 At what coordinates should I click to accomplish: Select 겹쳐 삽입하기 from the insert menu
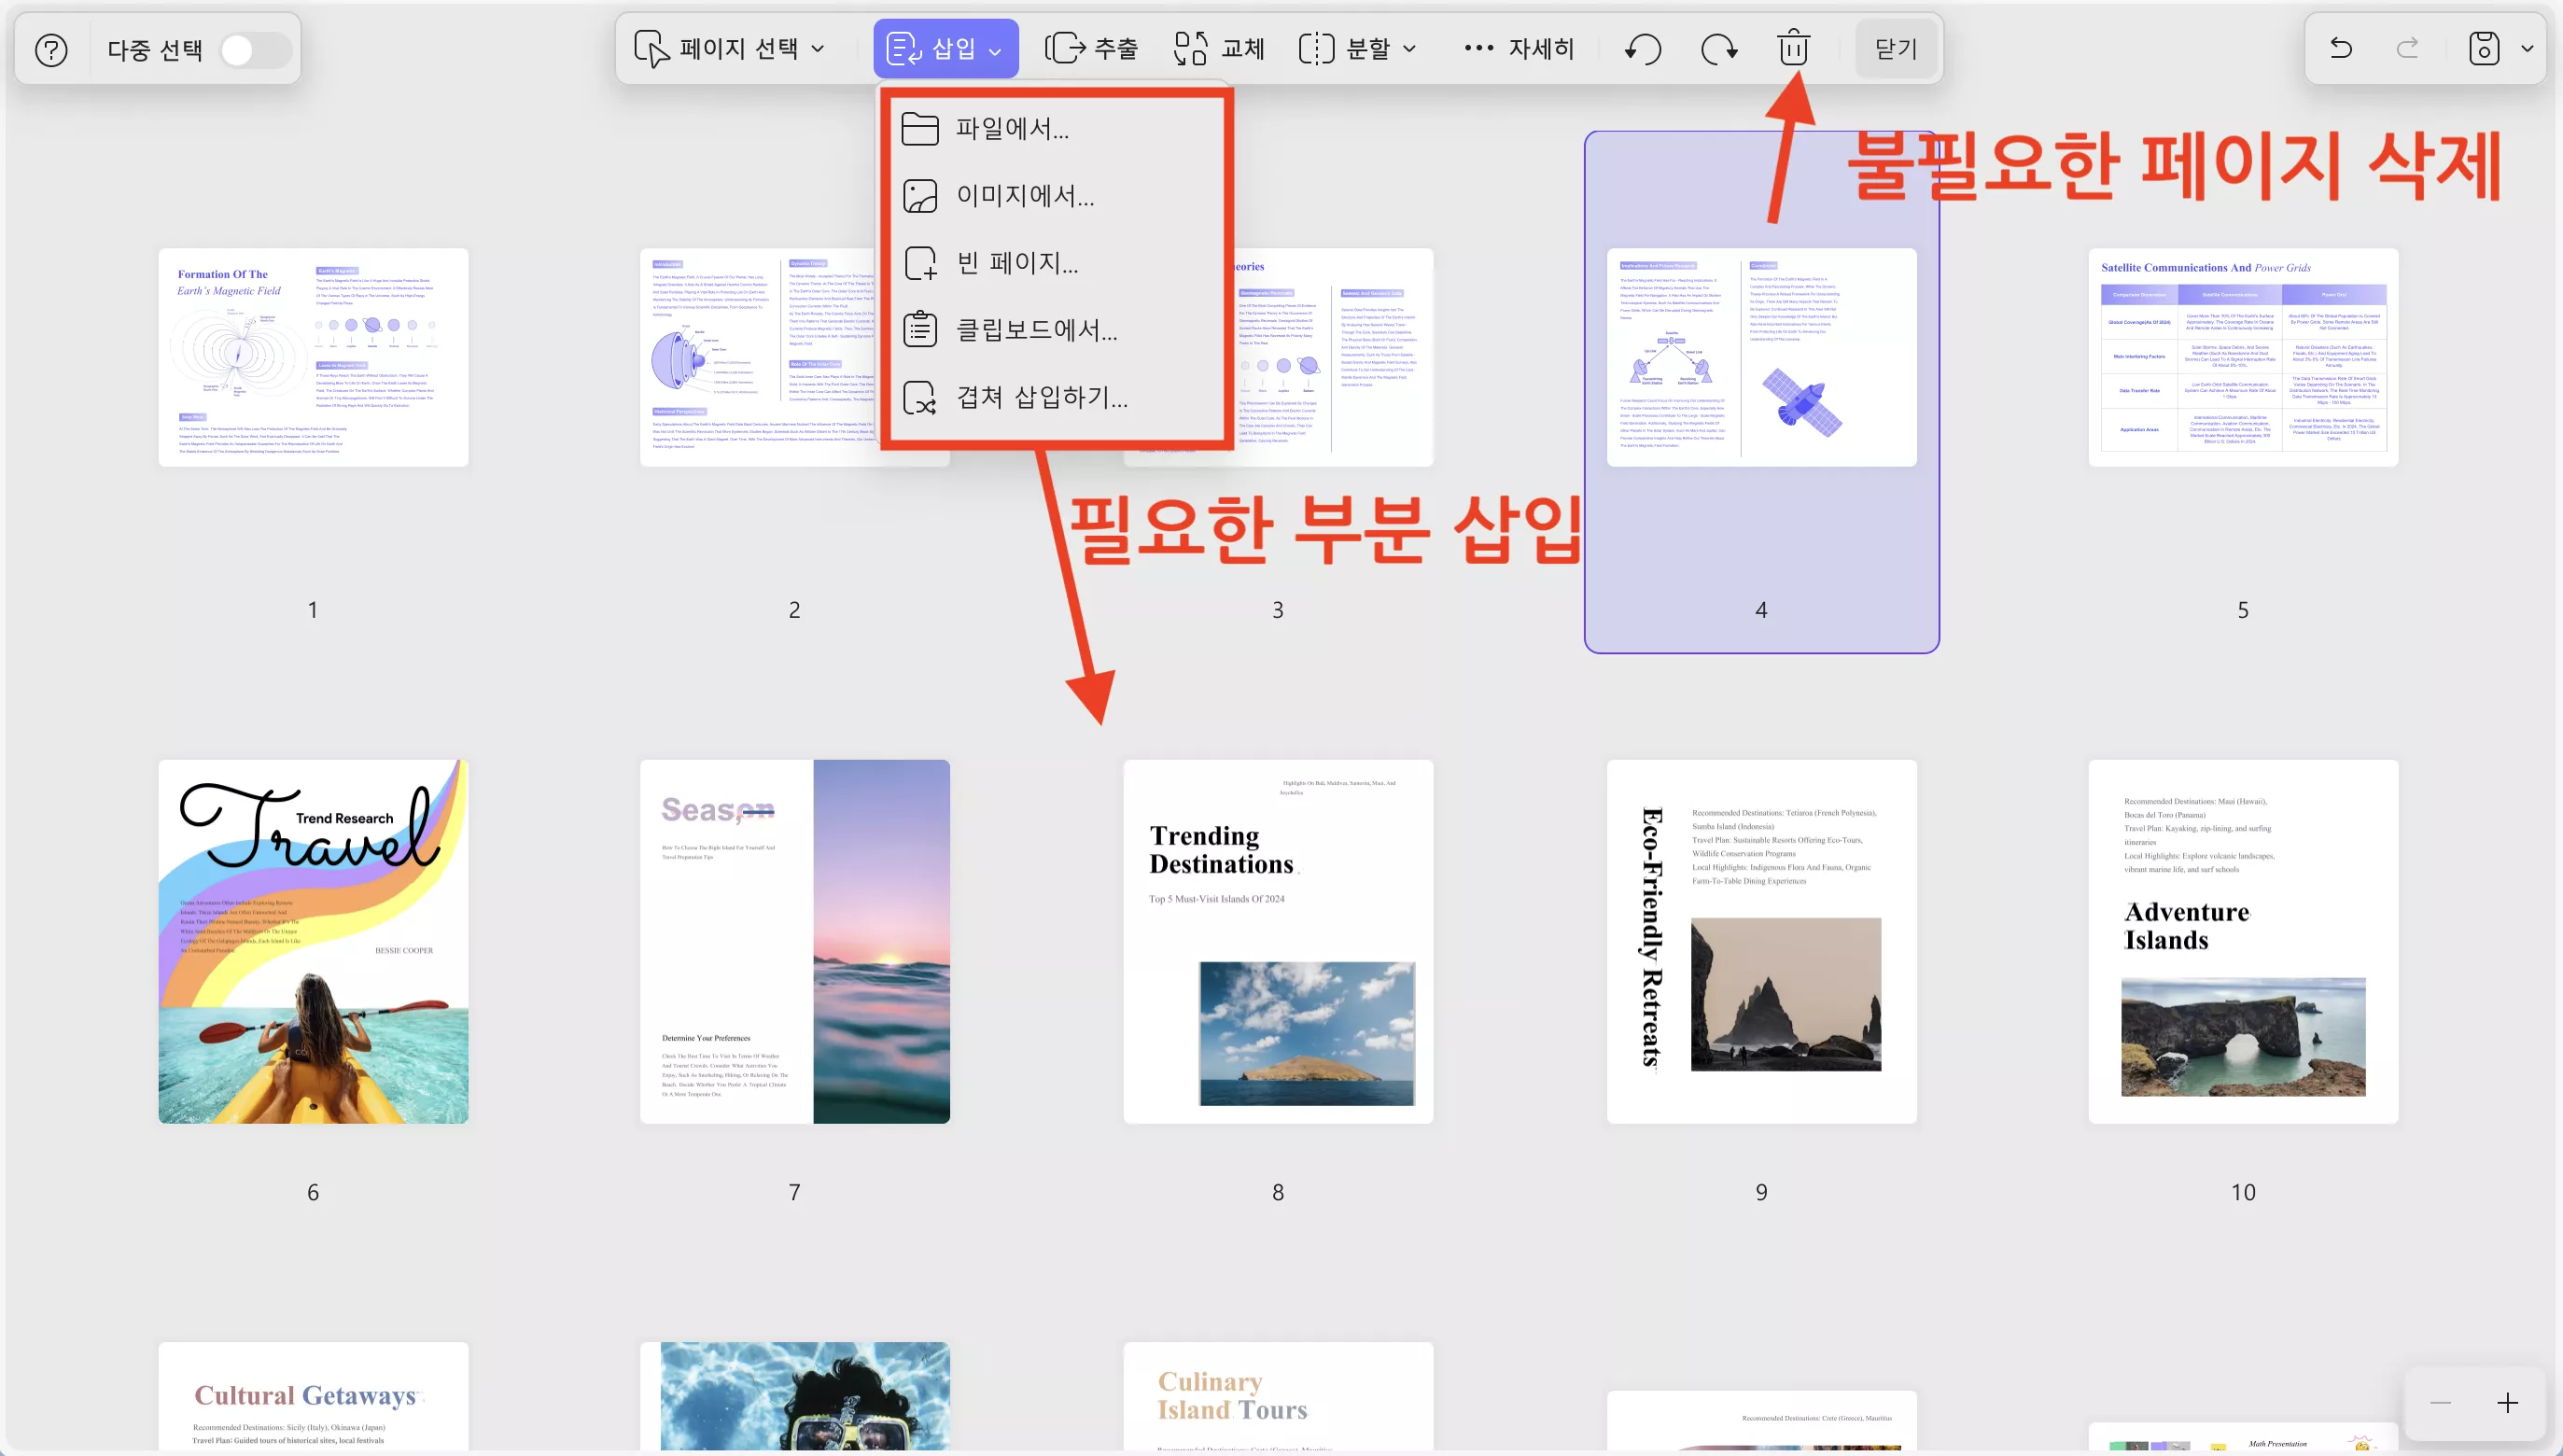point(1040,397)
